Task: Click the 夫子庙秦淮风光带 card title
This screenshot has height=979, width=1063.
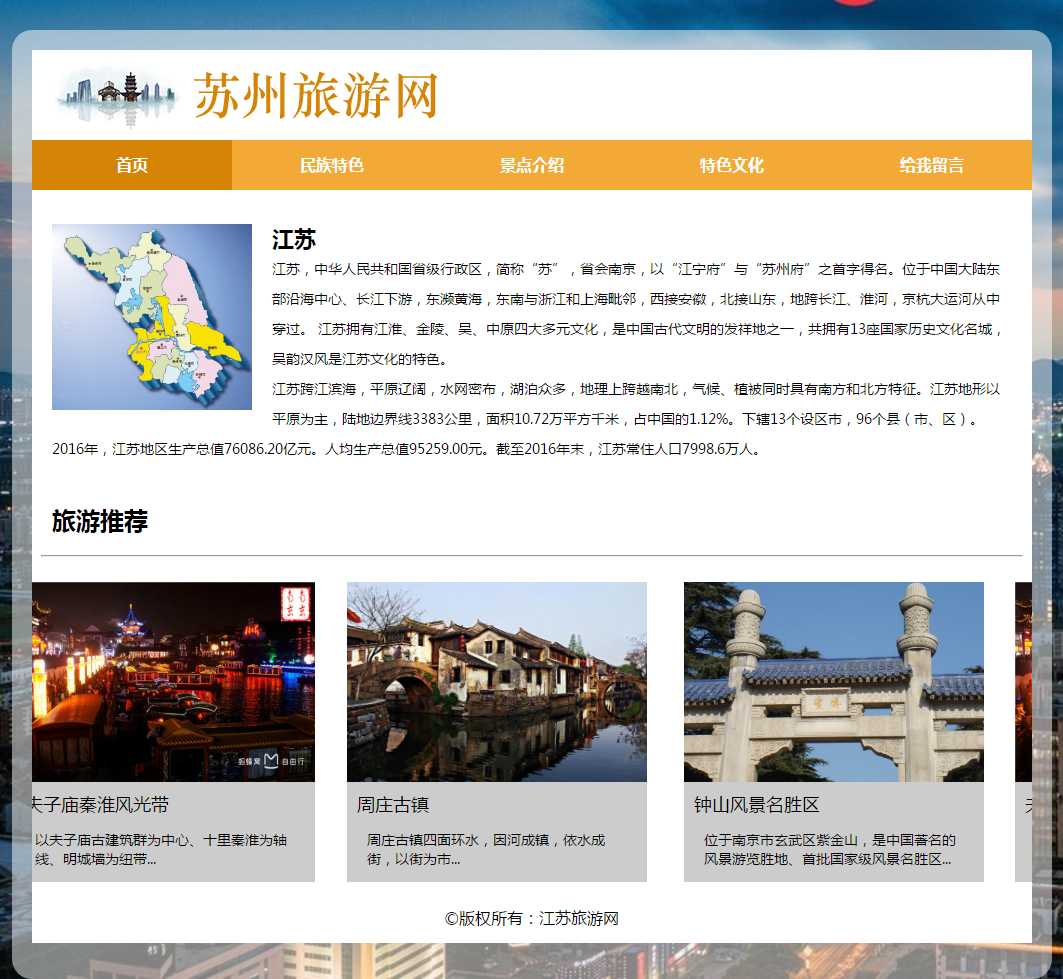Action: pos(100,805)
